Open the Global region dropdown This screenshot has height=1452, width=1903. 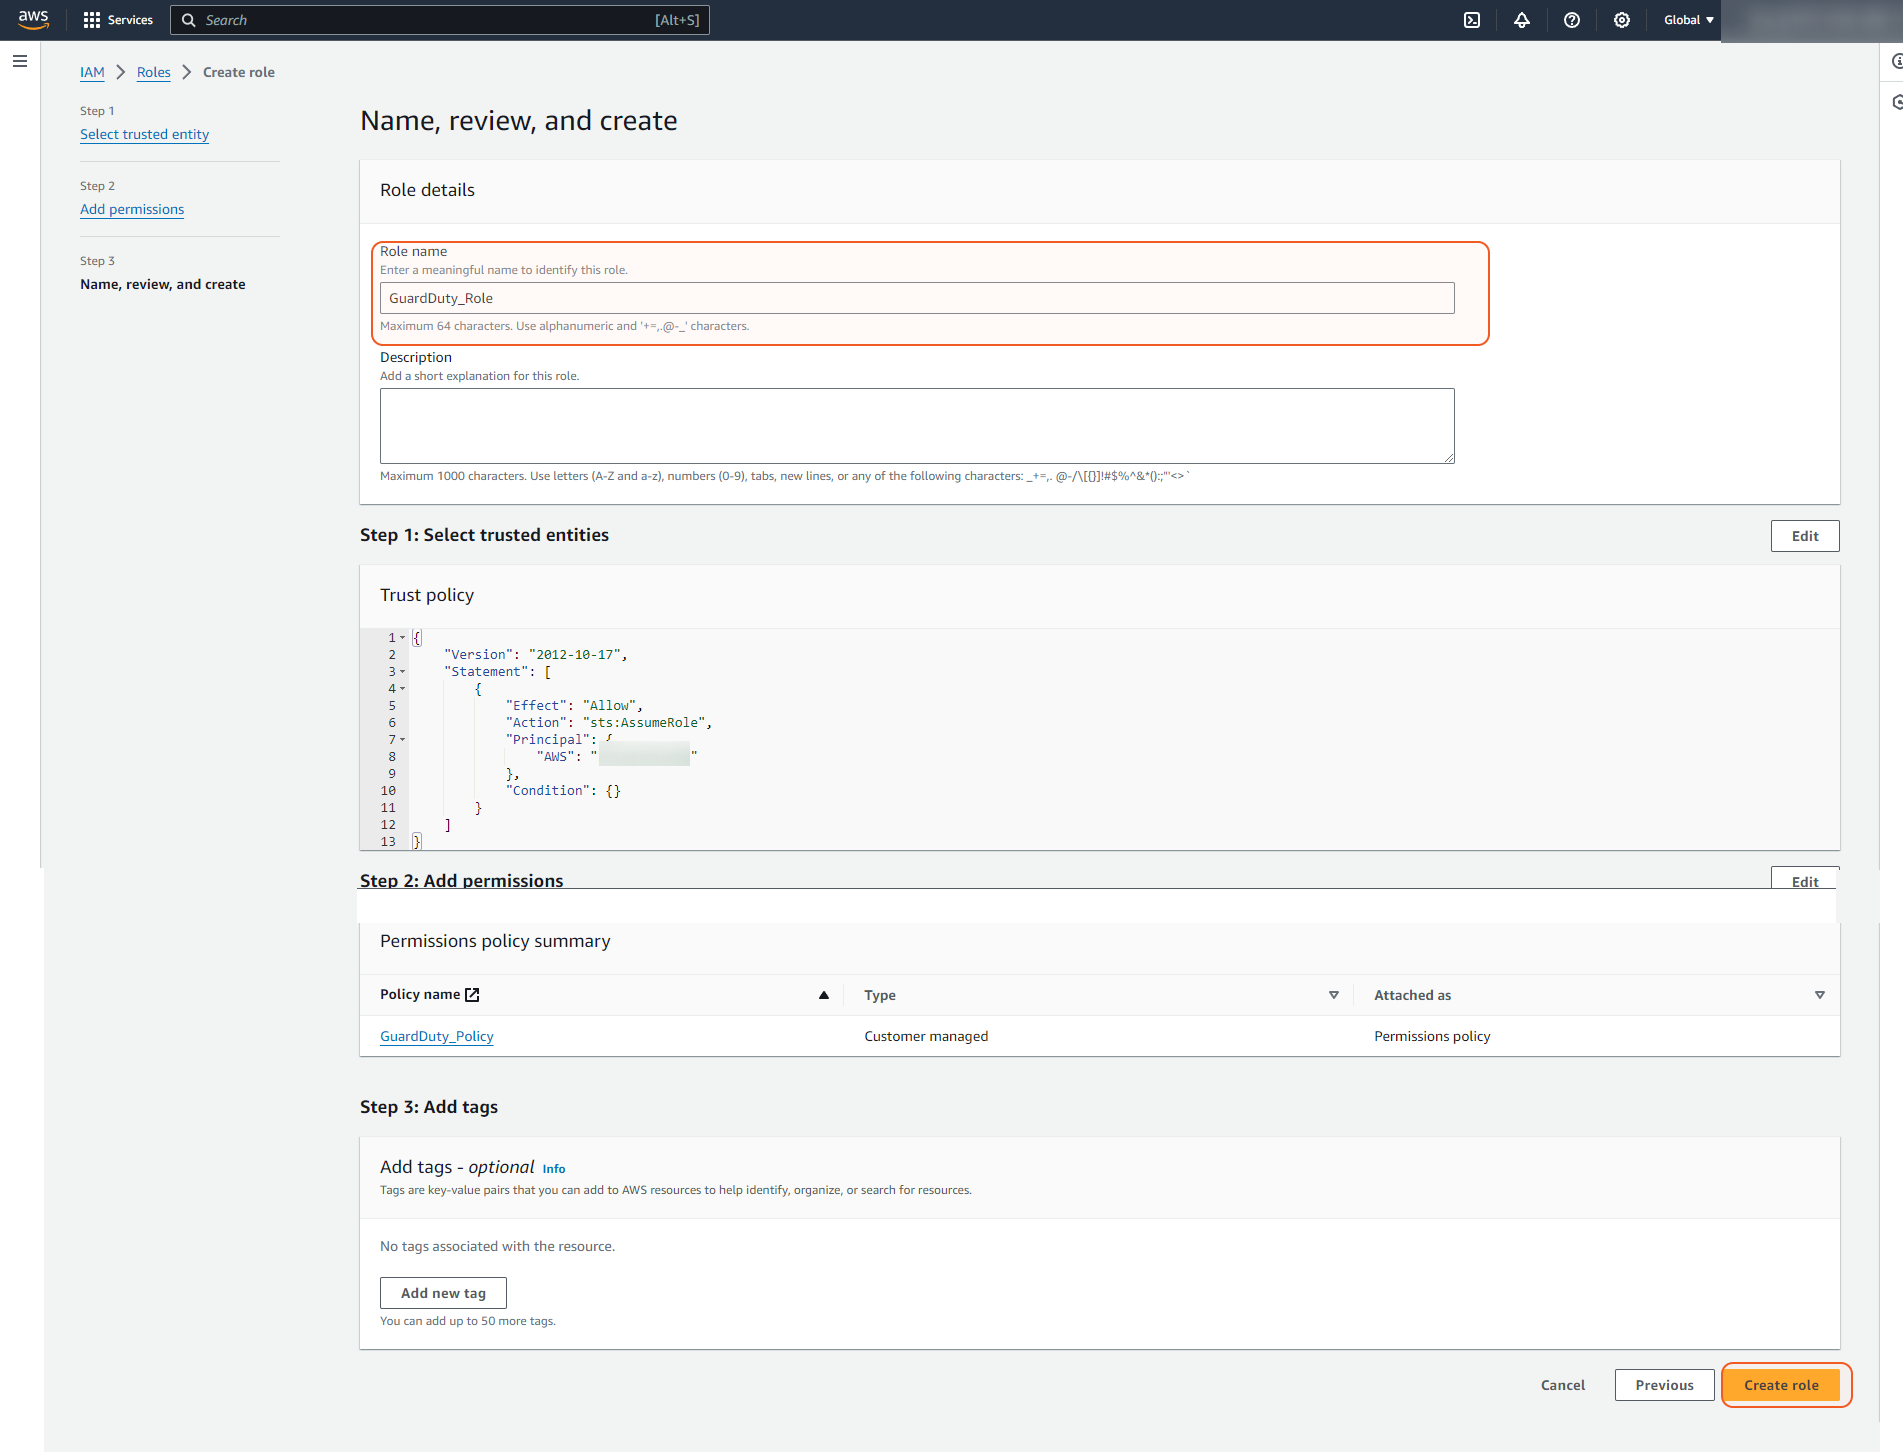coord(1688,20)
